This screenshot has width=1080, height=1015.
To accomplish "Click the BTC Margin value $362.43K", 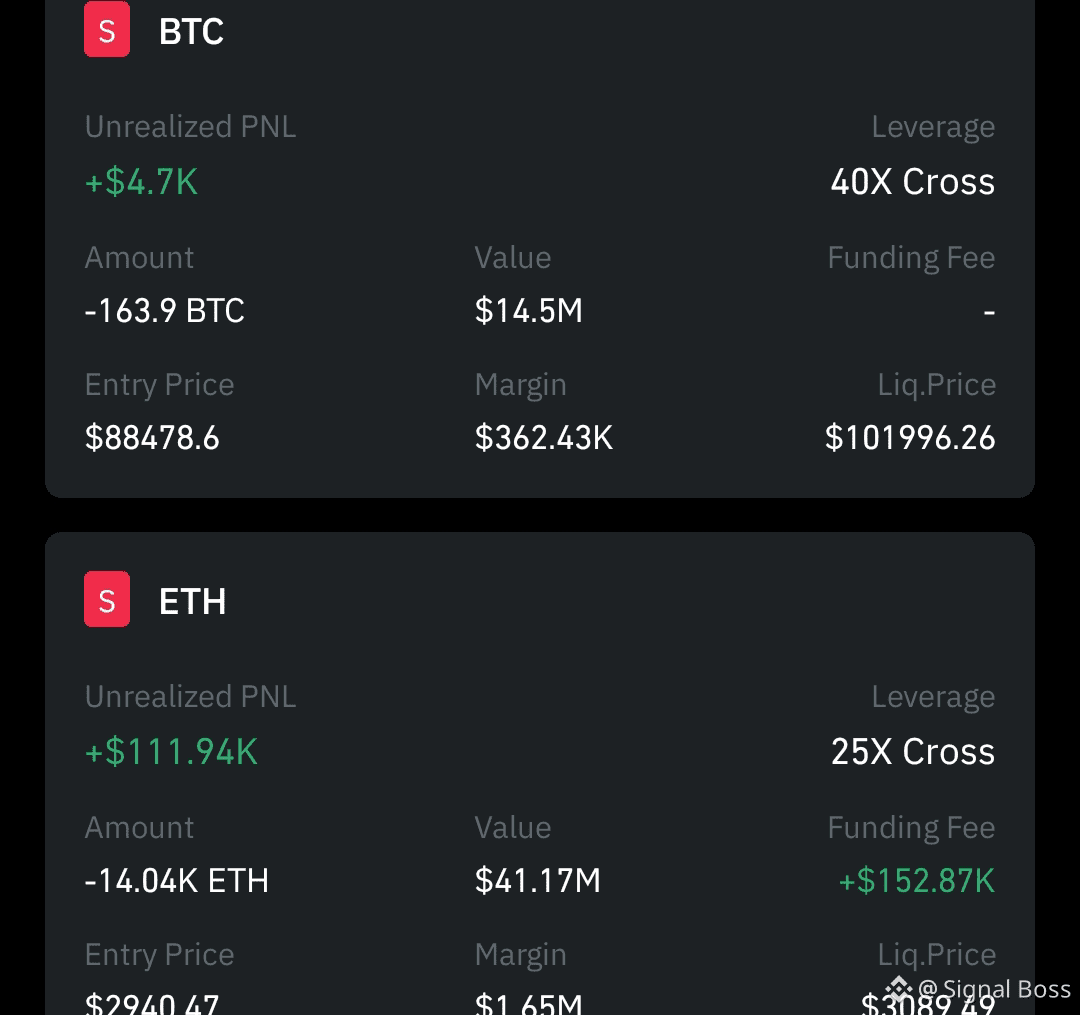I will (x=544, y=437).
